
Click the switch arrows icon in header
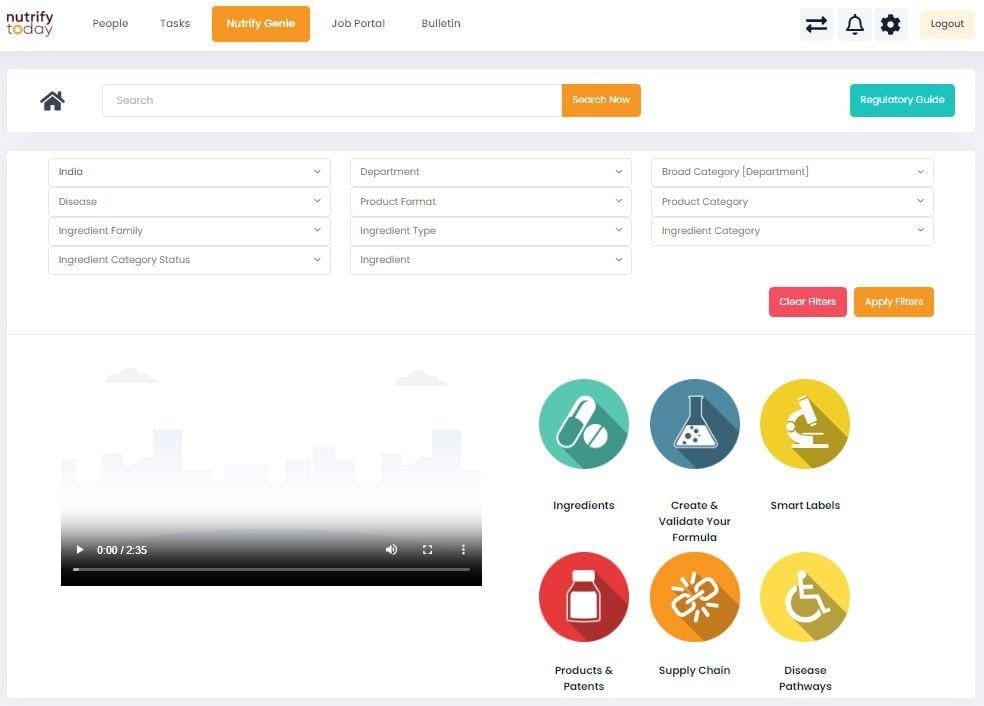click(817, 24)
